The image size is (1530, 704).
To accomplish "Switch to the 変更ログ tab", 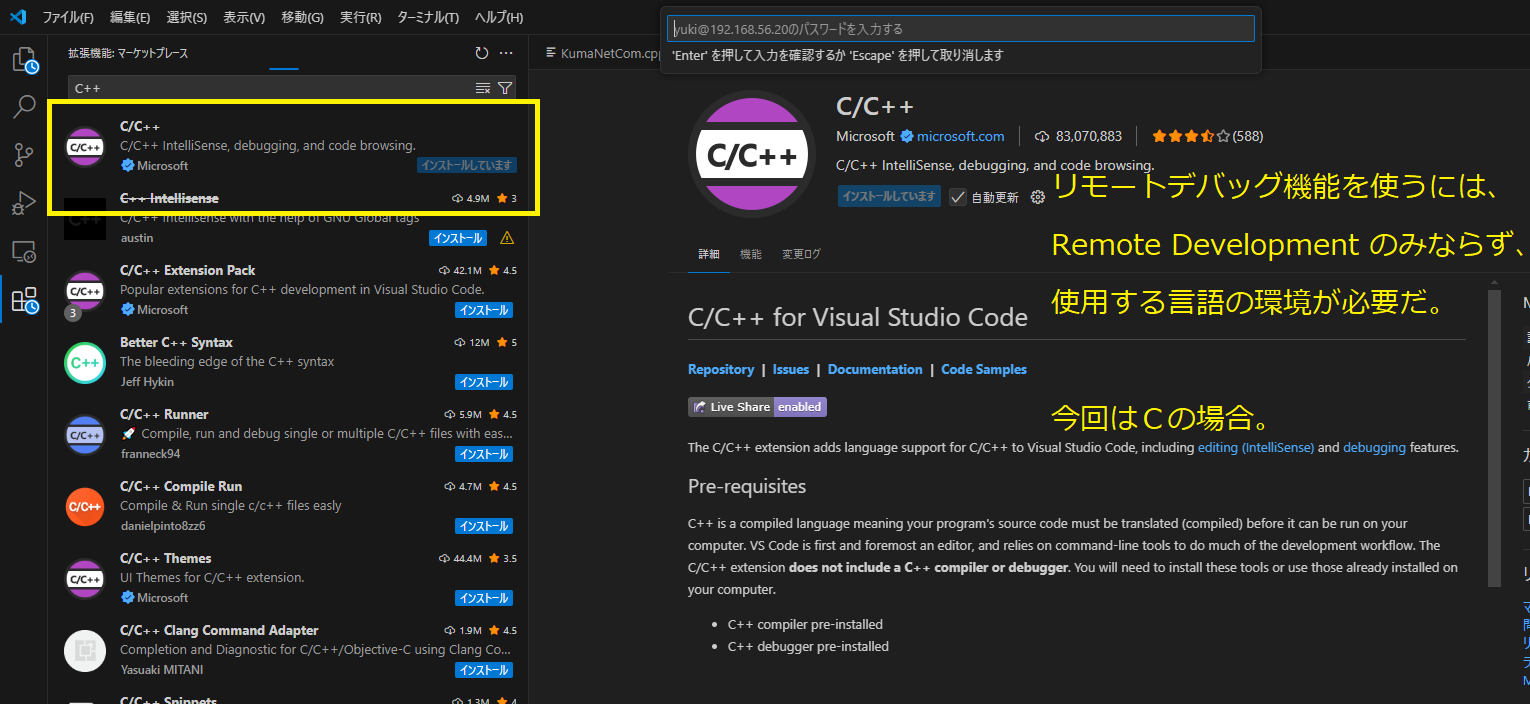I will [801, 254].
